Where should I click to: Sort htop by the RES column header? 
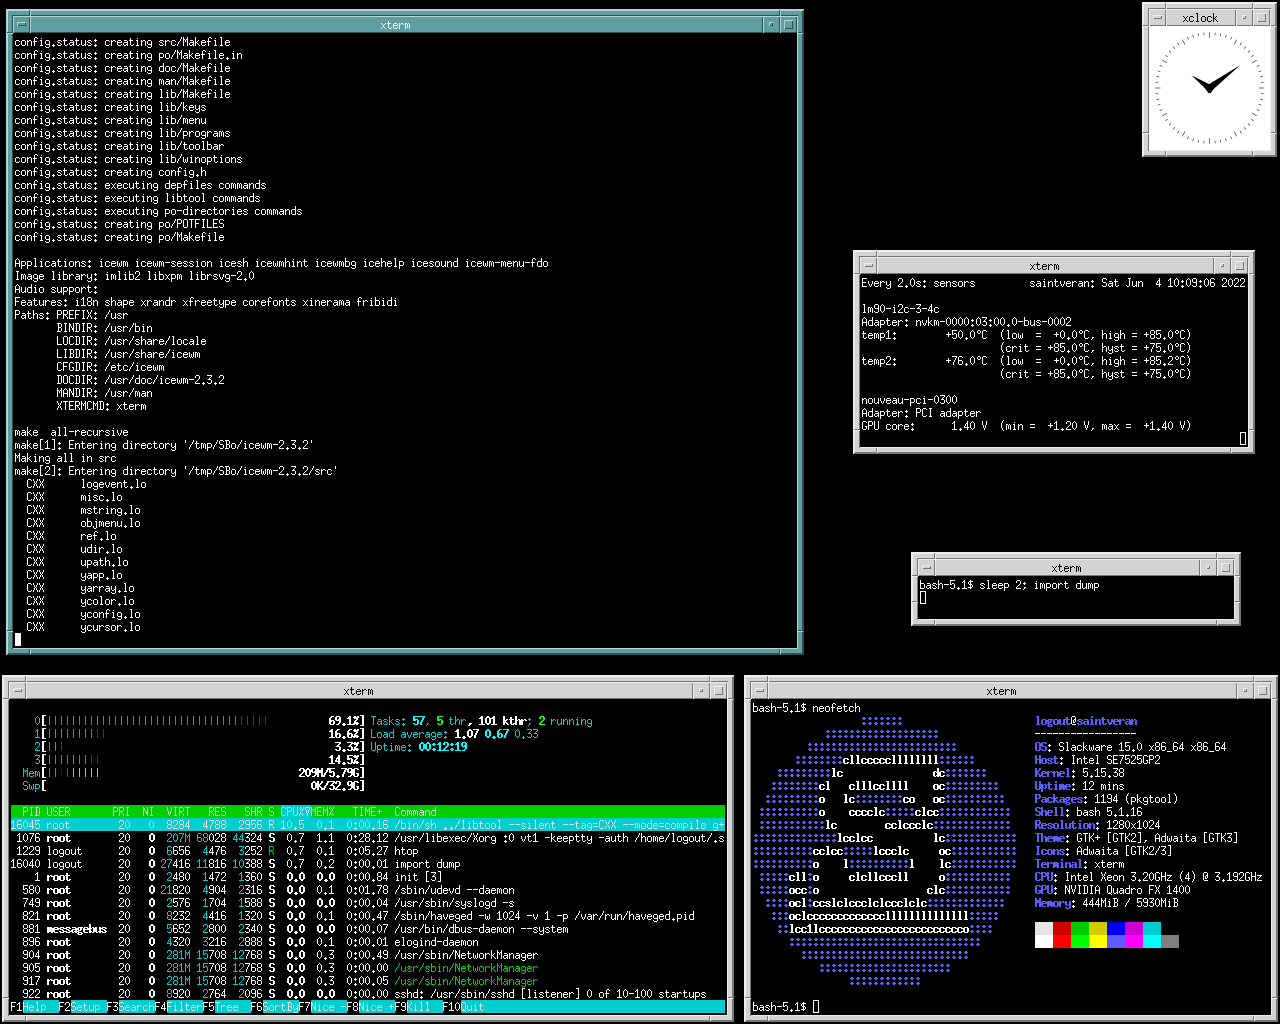click(217, 812)
